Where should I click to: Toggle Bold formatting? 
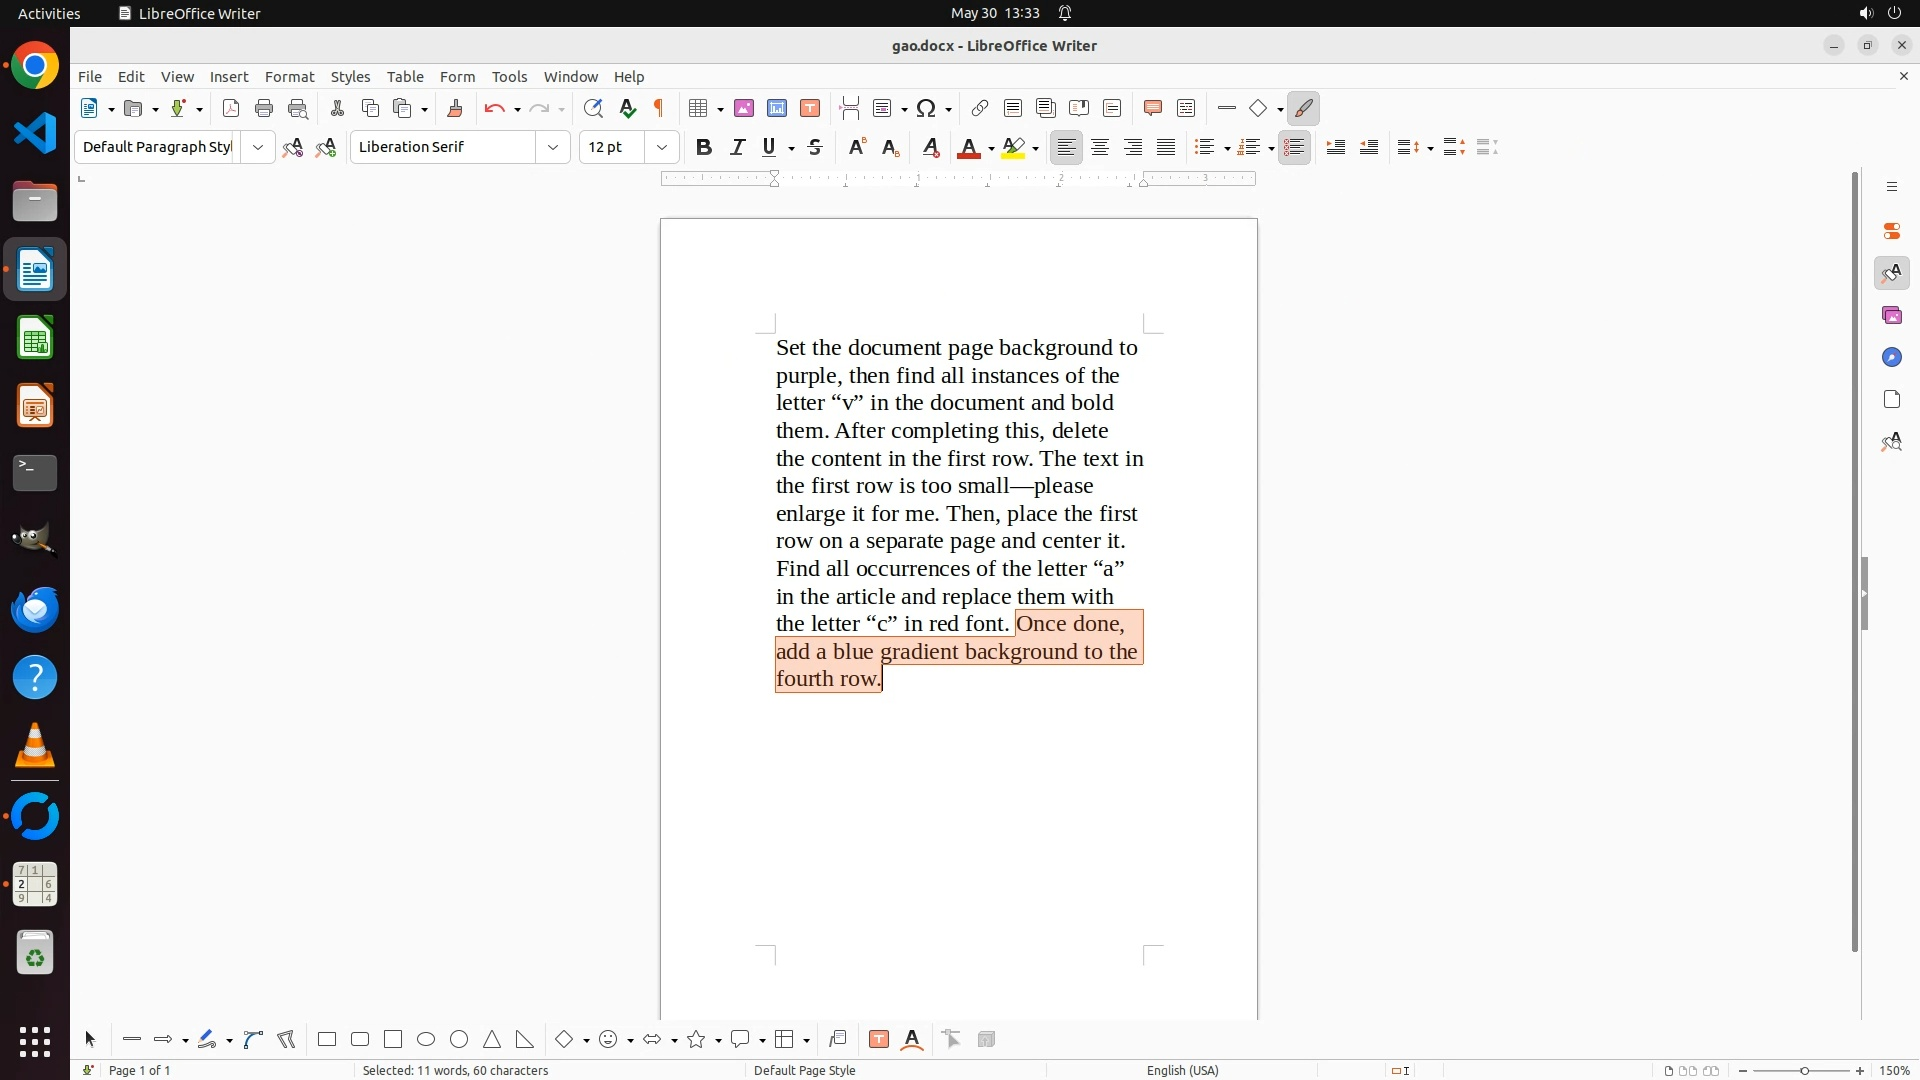point(704,147)
